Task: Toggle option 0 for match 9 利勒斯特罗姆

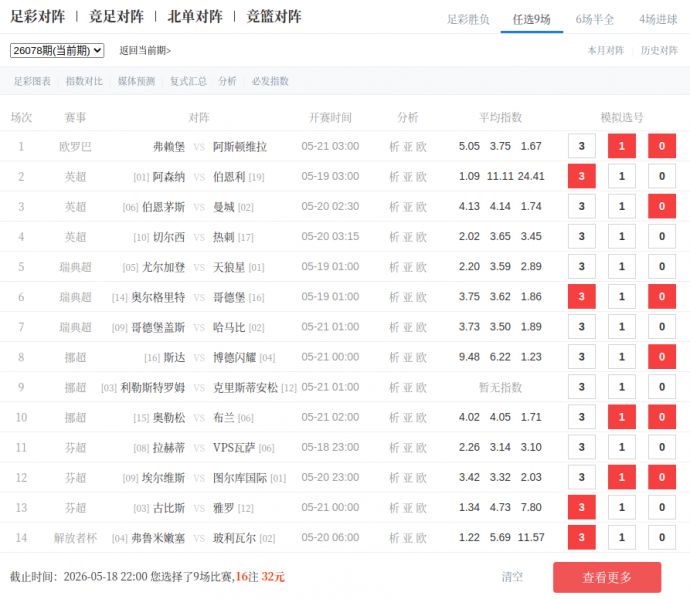Action: 662,387
